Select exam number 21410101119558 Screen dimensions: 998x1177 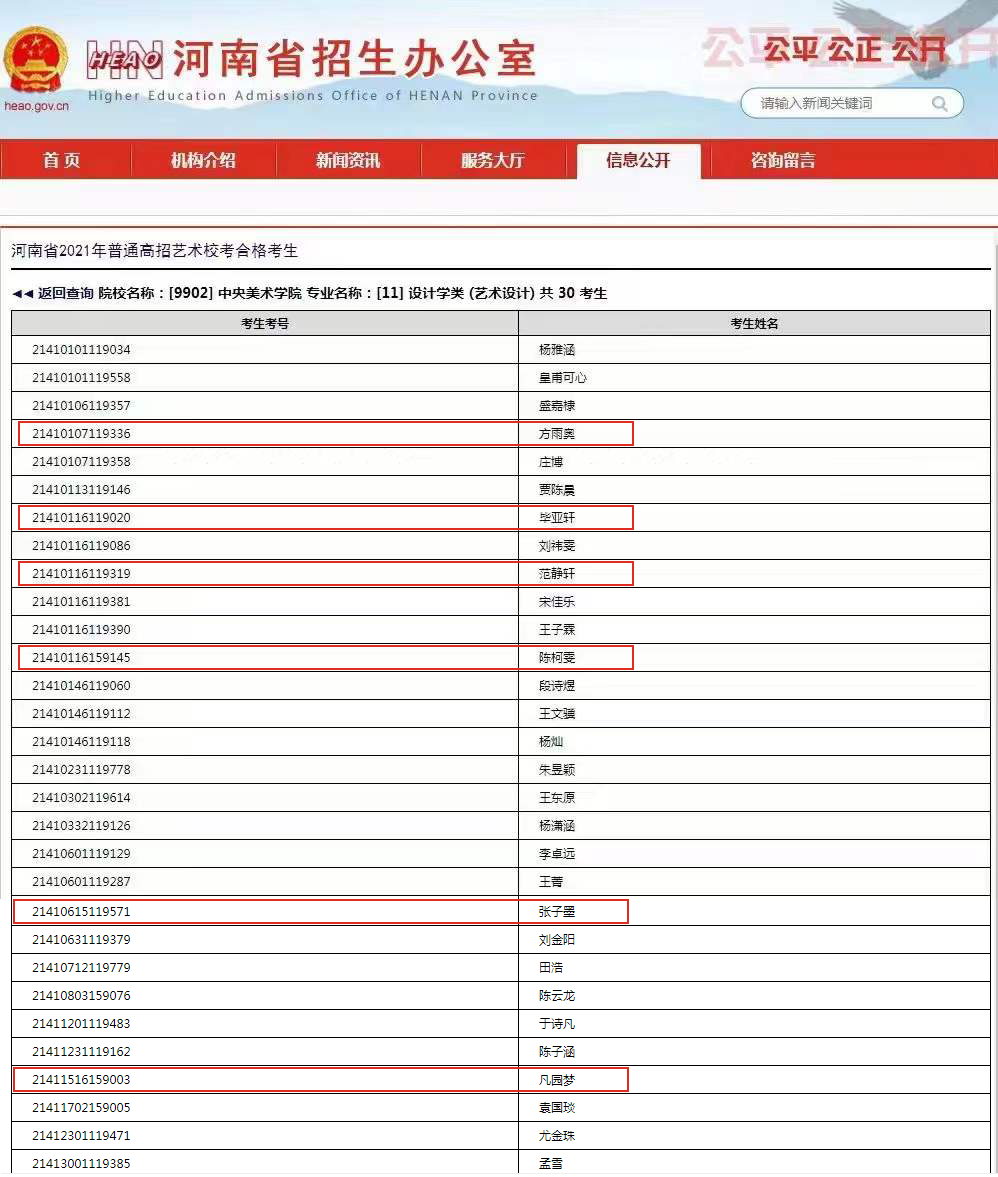click(81, 378)
